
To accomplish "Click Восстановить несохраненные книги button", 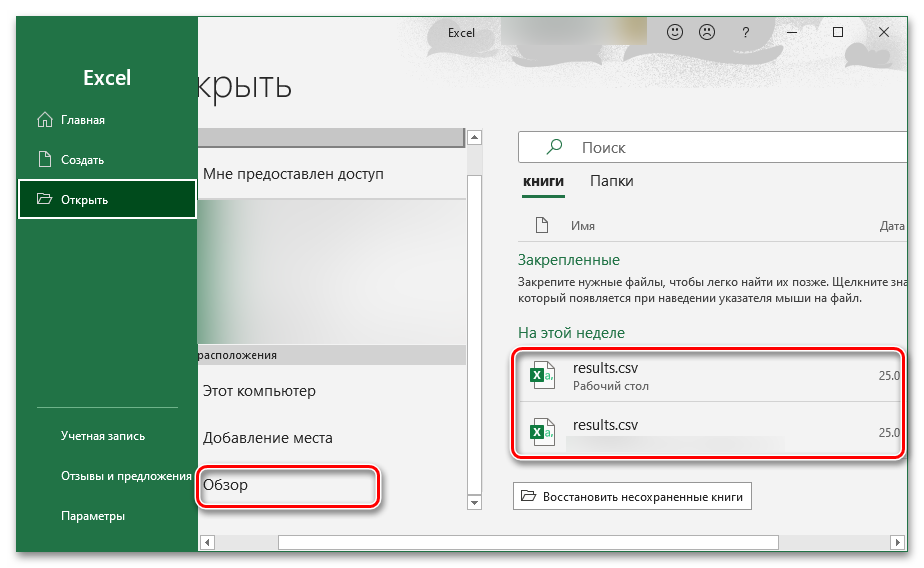I will point(632,496).
